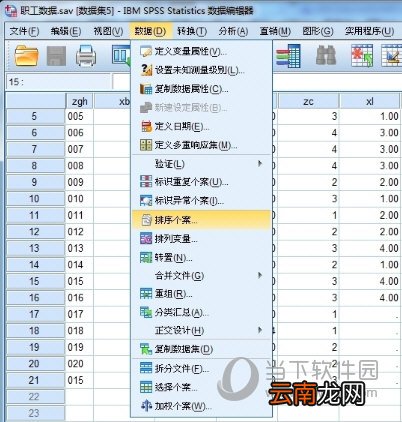
Task: Open the 分析(A) menu
Action: pyautogui.click(x=233, y=31)
